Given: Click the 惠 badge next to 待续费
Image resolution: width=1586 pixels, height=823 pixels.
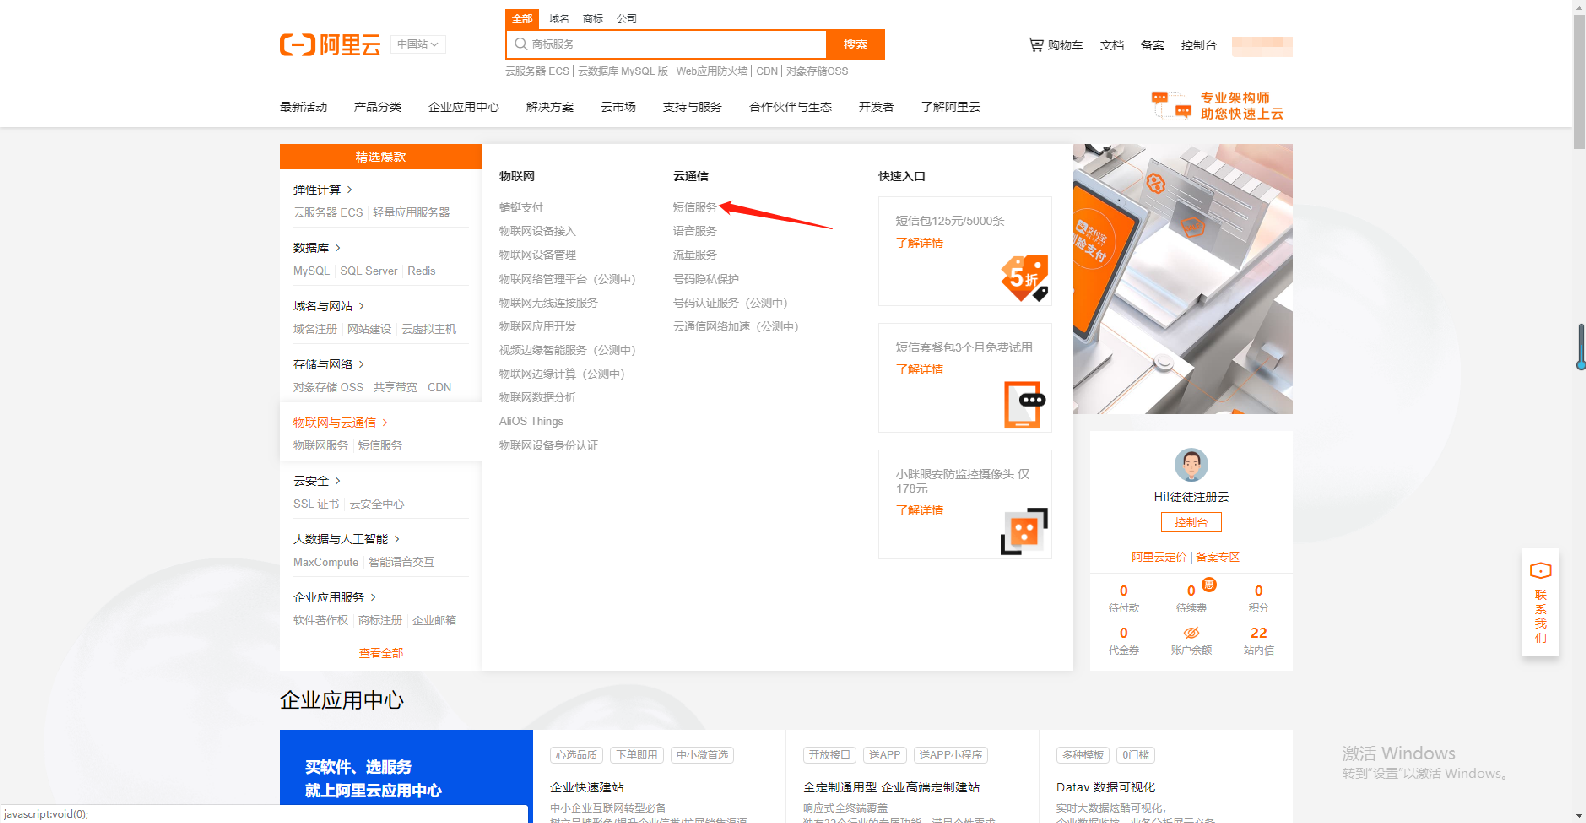Looking at the screenshot, I should pos(1209,585).
